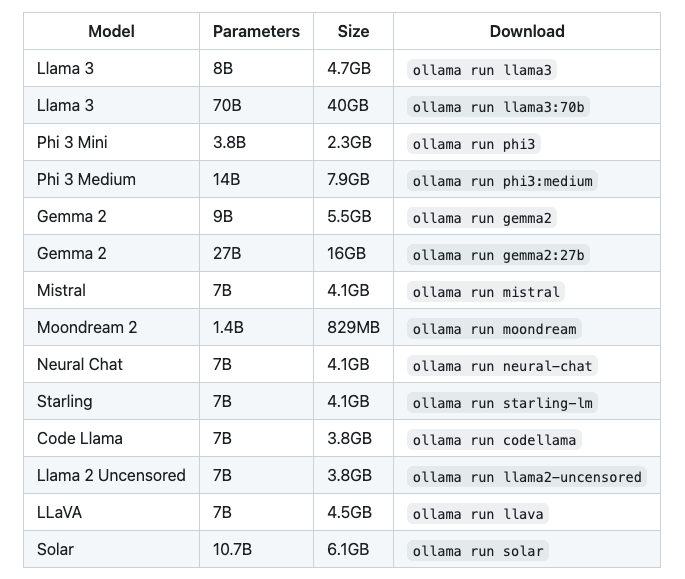Click the 'ollama run phi3' code text
Image resolution: width=685 pixels, height=579 pixels.
pos(474,144)
